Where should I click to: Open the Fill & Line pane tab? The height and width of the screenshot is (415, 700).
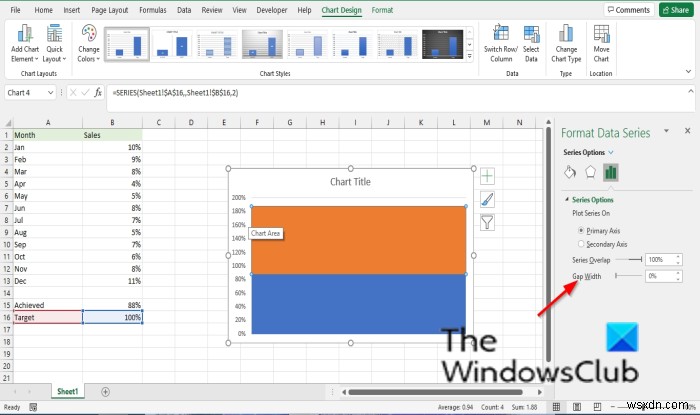pos(570,172)
